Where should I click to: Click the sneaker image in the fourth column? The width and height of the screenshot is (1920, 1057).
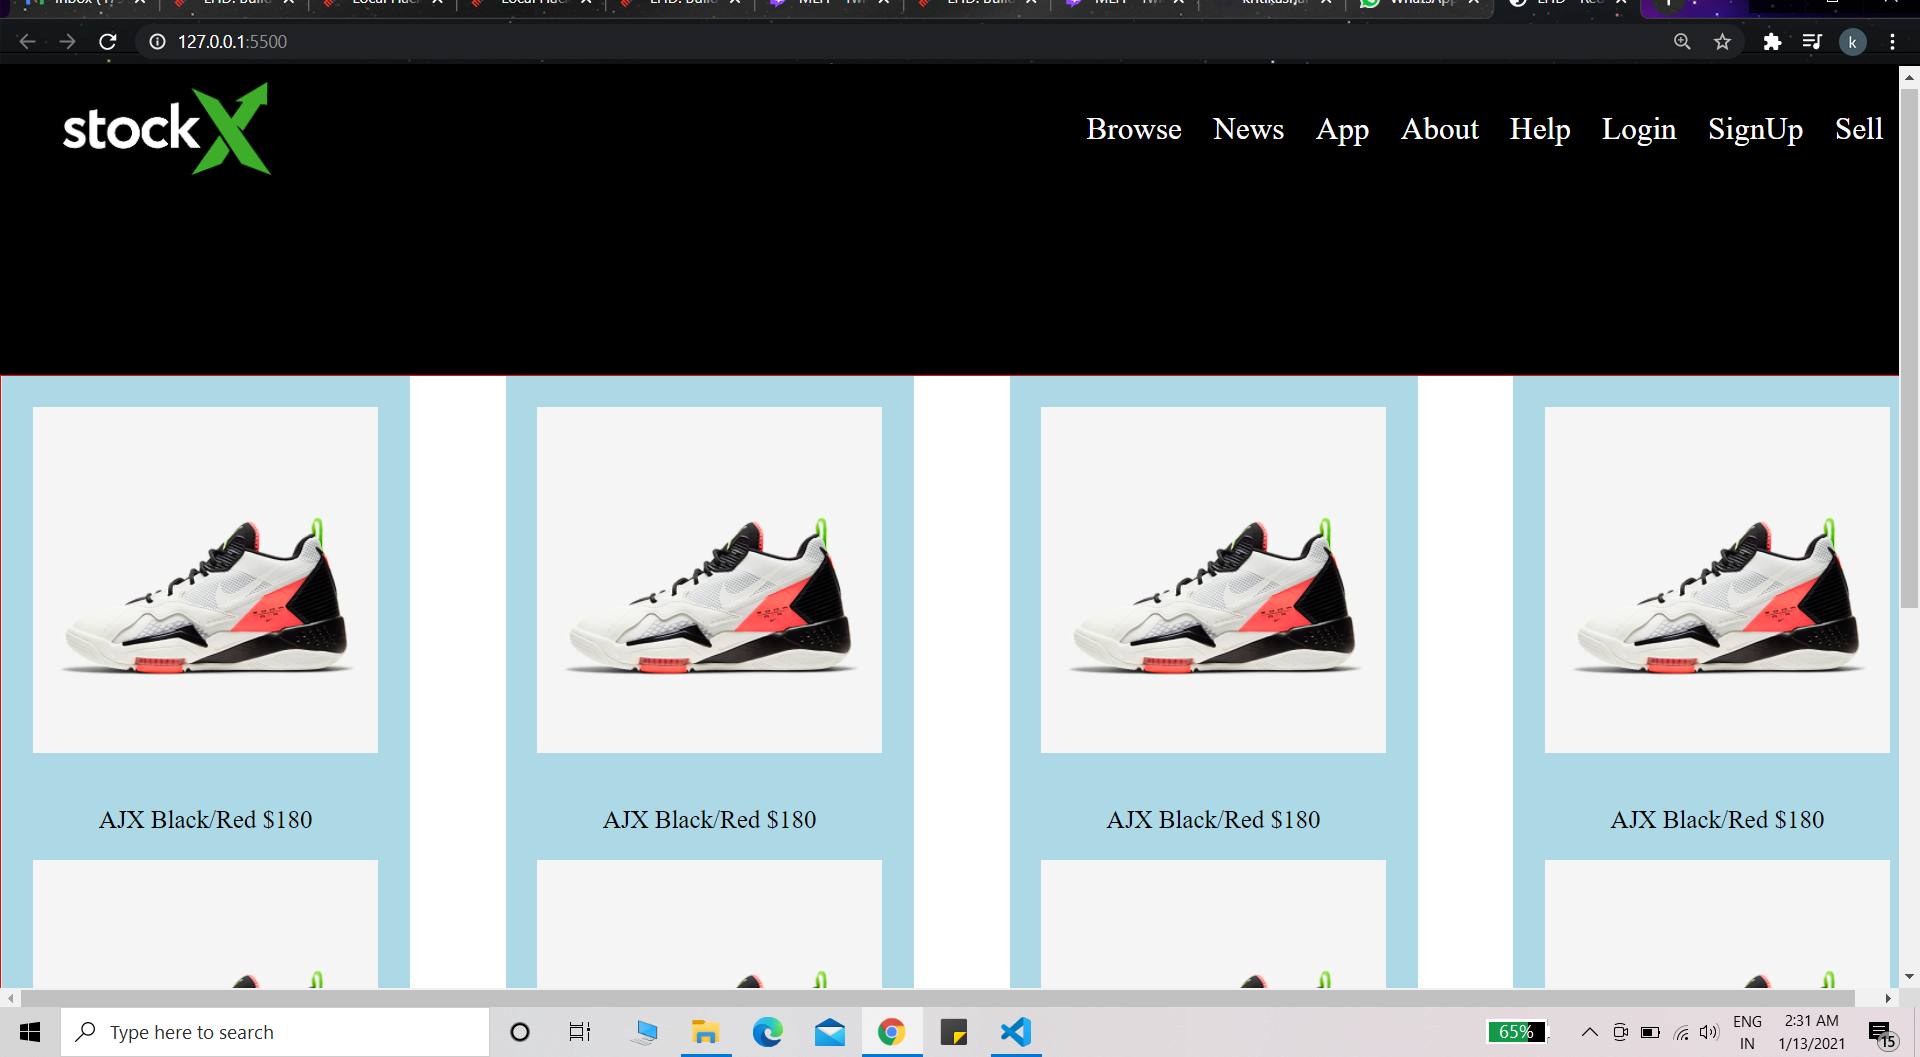pyautogui.click(x=1717, y=580)
